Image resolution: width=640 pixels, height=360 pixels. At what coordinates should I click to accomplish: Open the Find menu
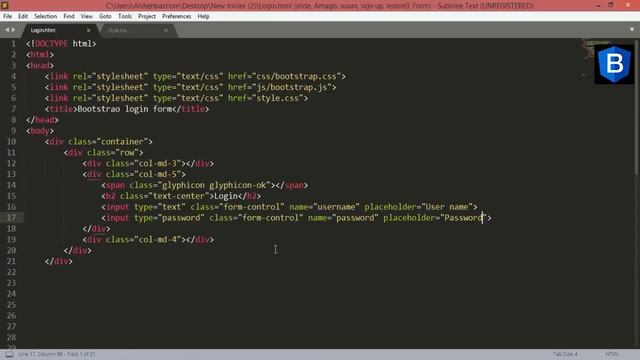69,16
